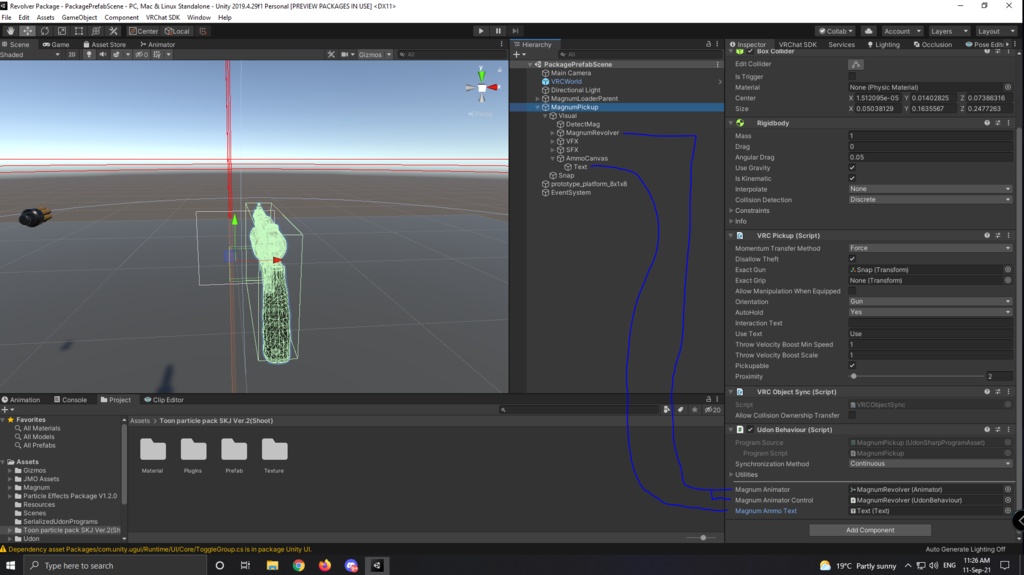This screenshot has width=1024, height=575.
Task: Toggle the Use Gravity checkbox
Action: point(852,168)
